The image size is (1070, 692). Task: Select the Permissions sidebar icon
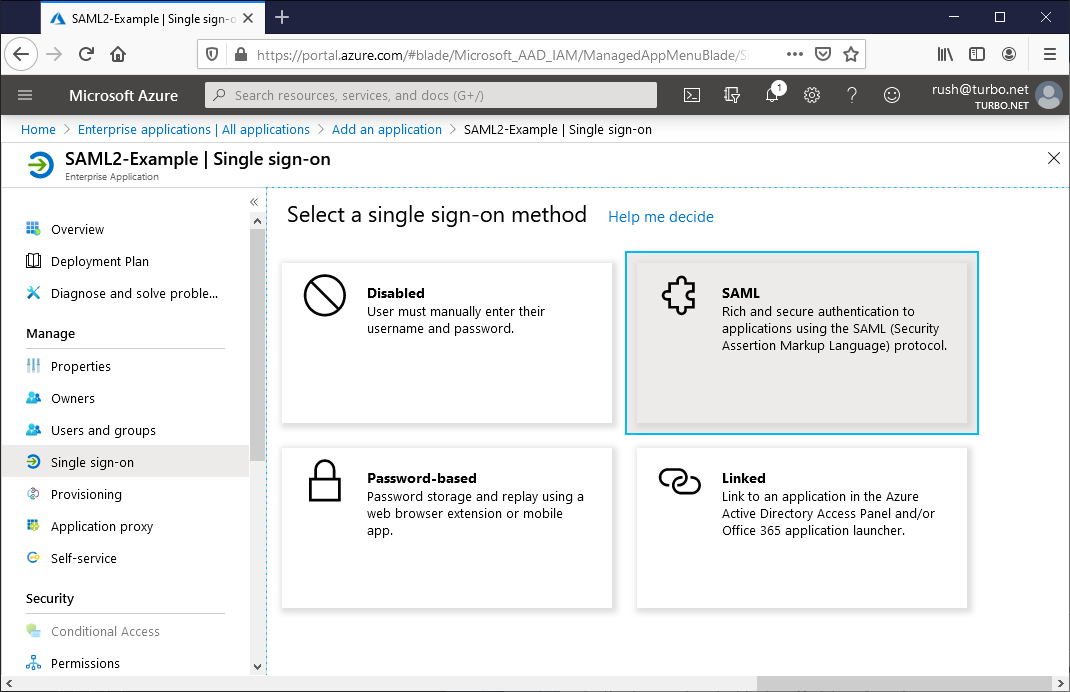click(x=33, y=663)
